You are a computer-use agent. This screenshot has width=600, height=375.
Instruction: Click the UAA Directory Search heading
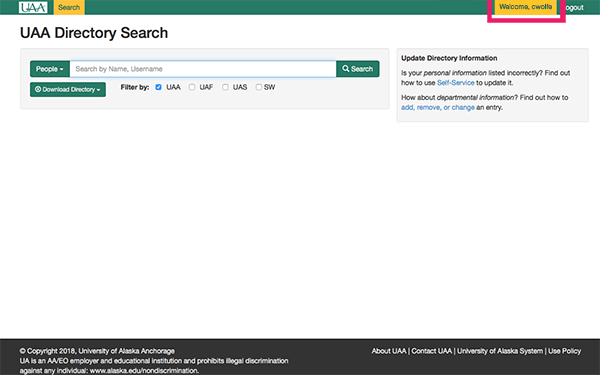coord(94,33)
